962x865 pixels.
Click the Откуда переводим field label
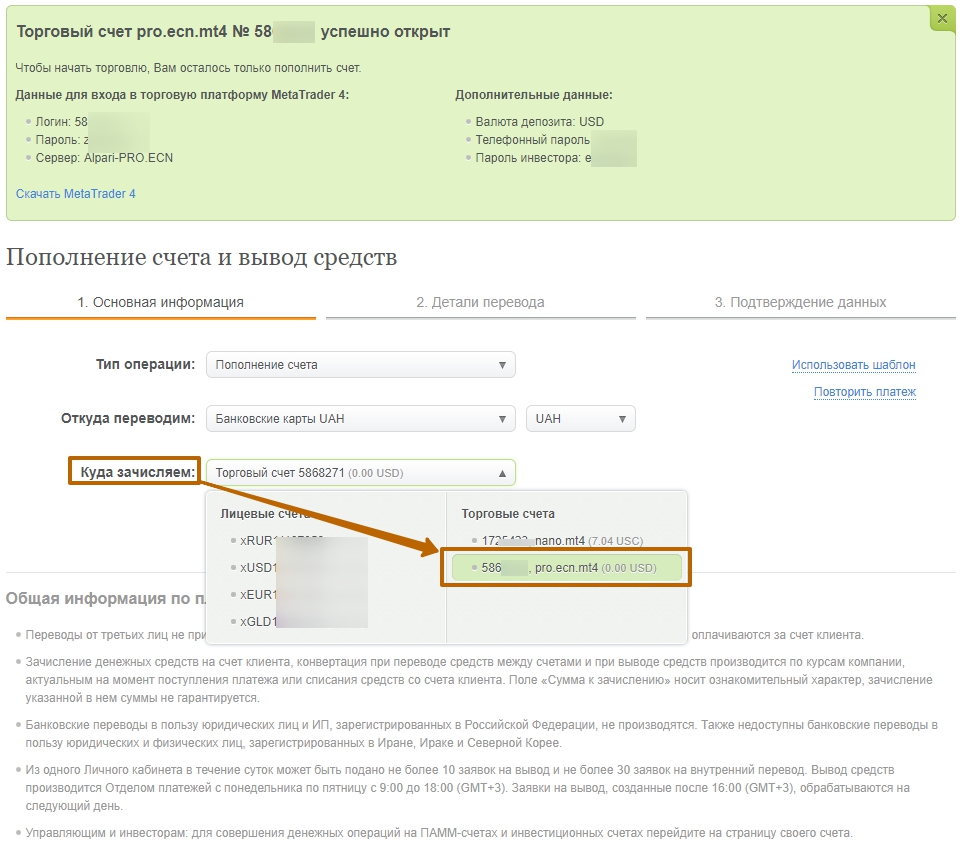(x=129, y=418)
